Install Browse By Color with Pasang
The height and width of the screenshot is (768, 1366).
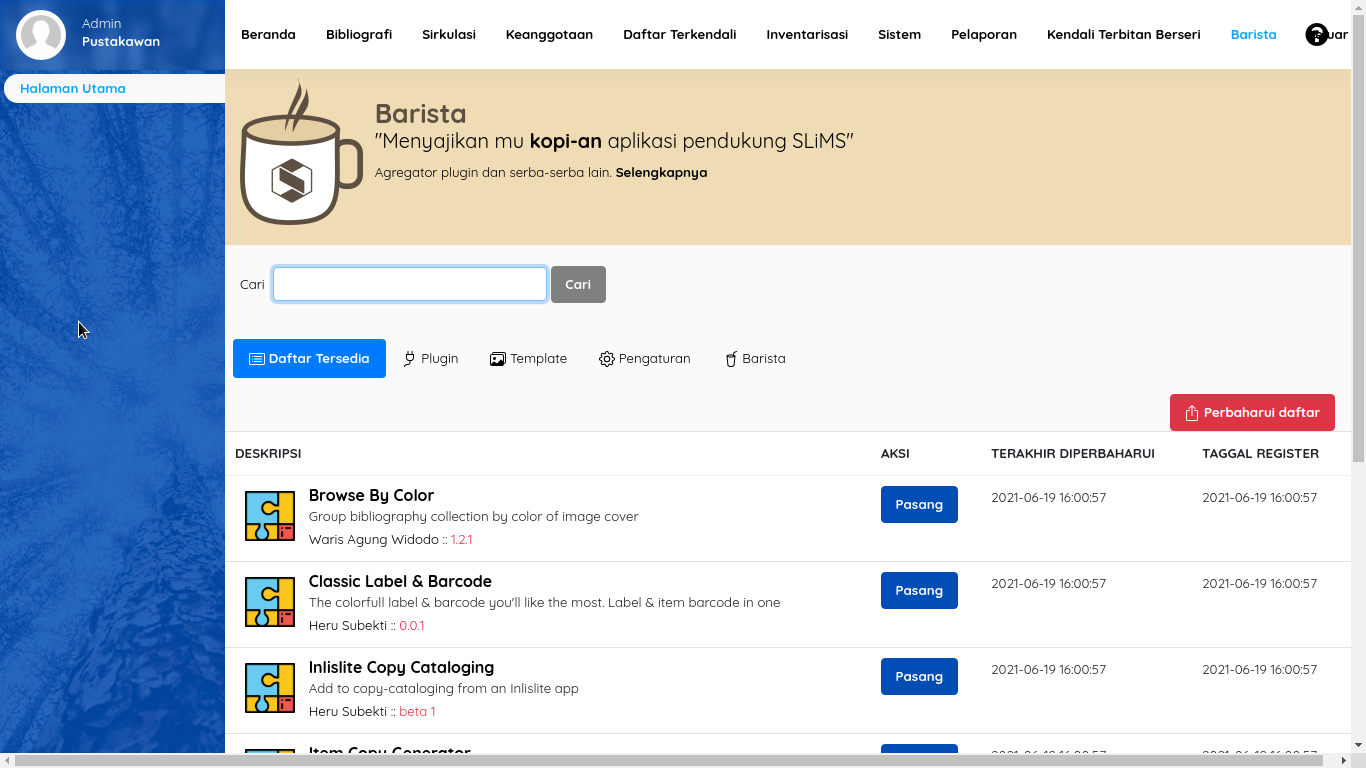[x=919, y=504]
